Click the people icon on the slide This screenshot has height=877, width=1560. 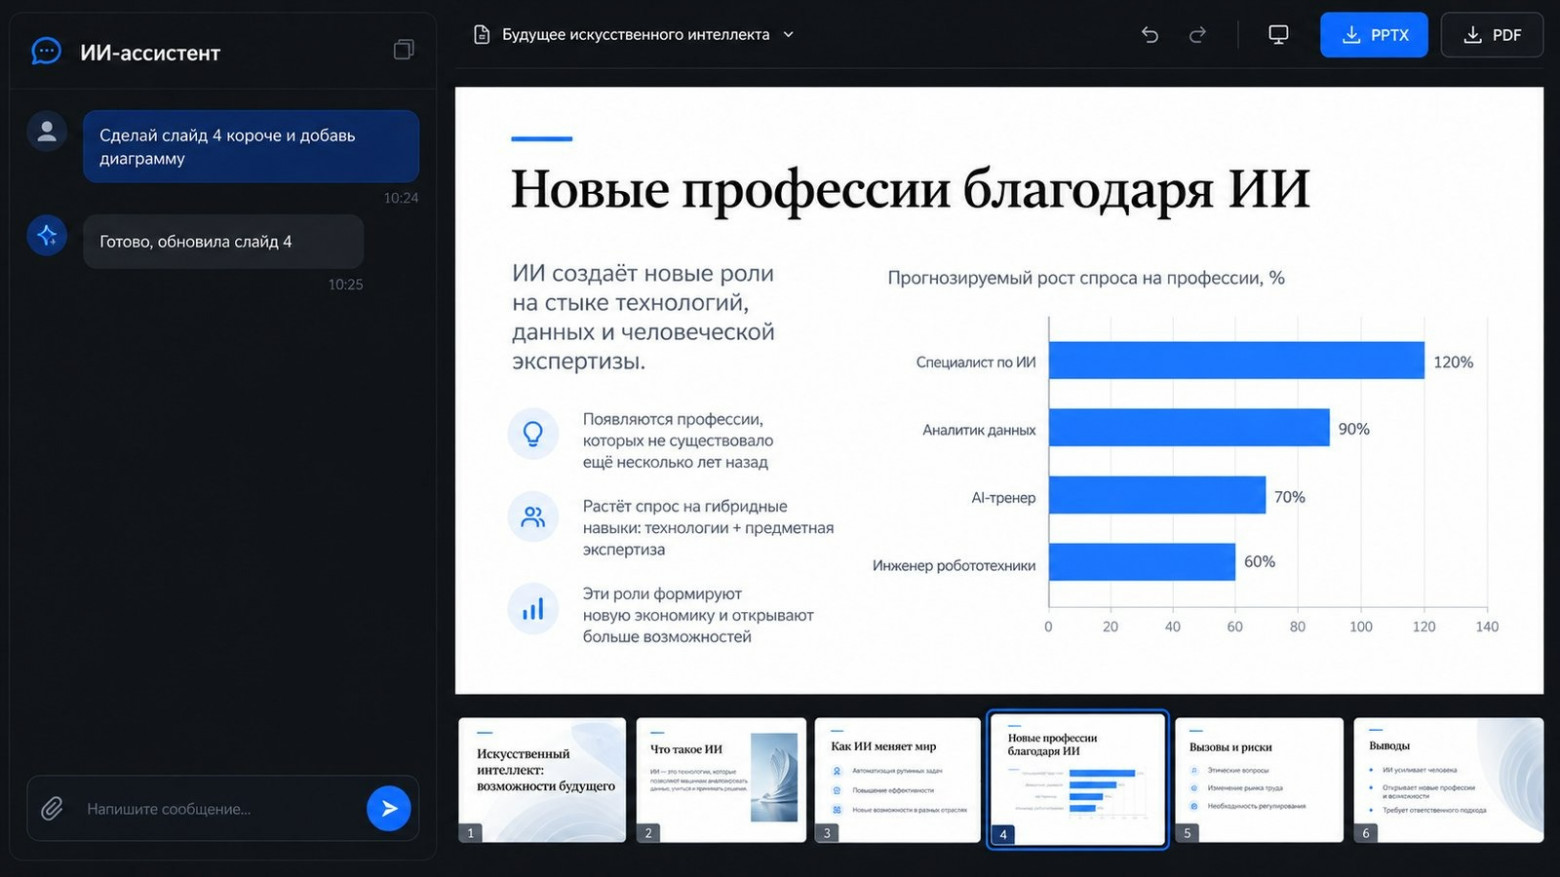[x=533, y=517]
